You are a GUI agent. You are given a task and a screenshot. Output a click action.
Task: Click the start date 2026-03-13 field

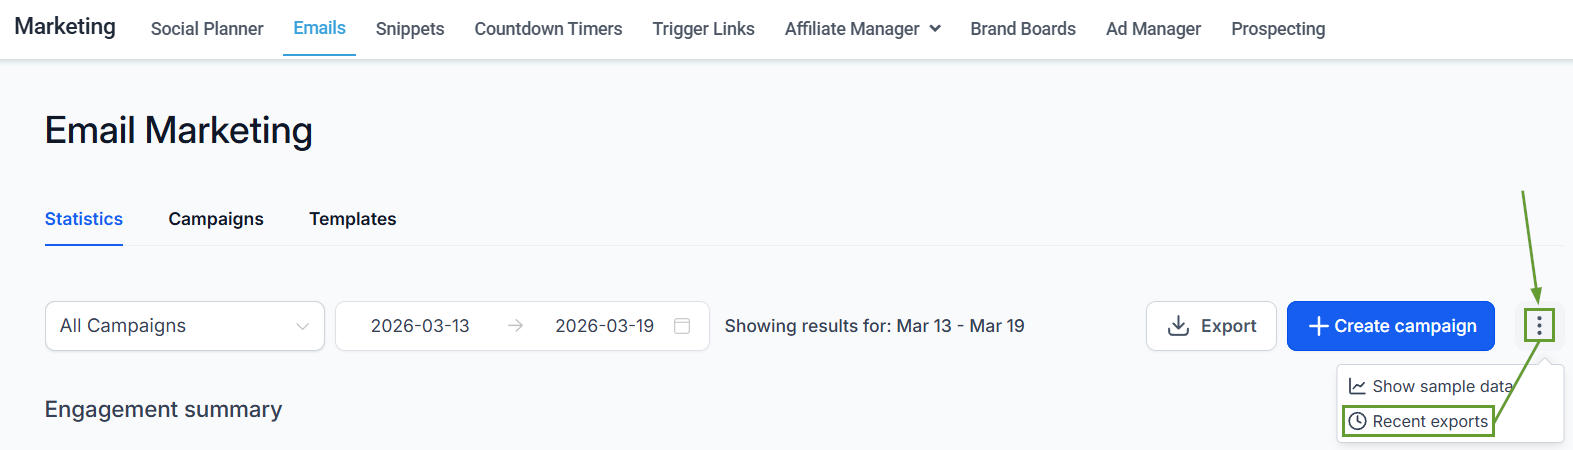tap(420, 326)
